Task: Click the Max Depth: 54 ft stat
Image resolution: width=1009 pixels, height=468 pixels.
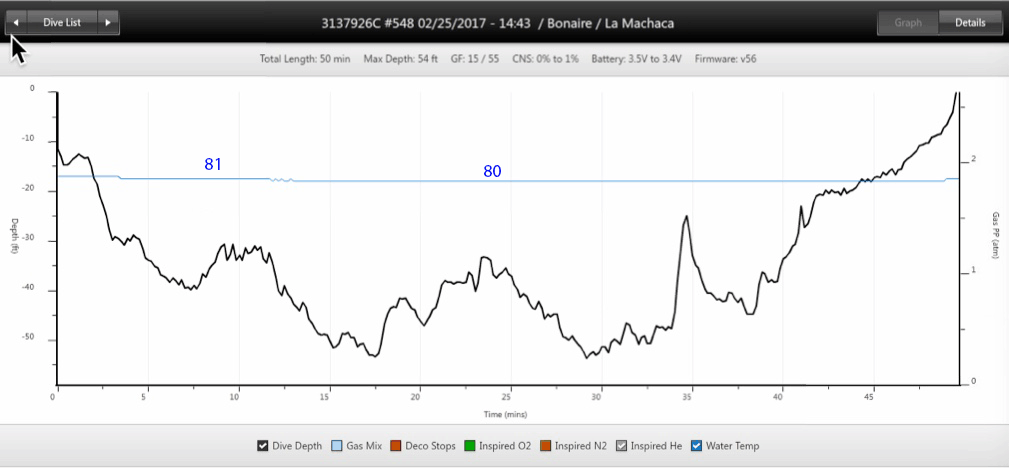Action: click(398, 59)
